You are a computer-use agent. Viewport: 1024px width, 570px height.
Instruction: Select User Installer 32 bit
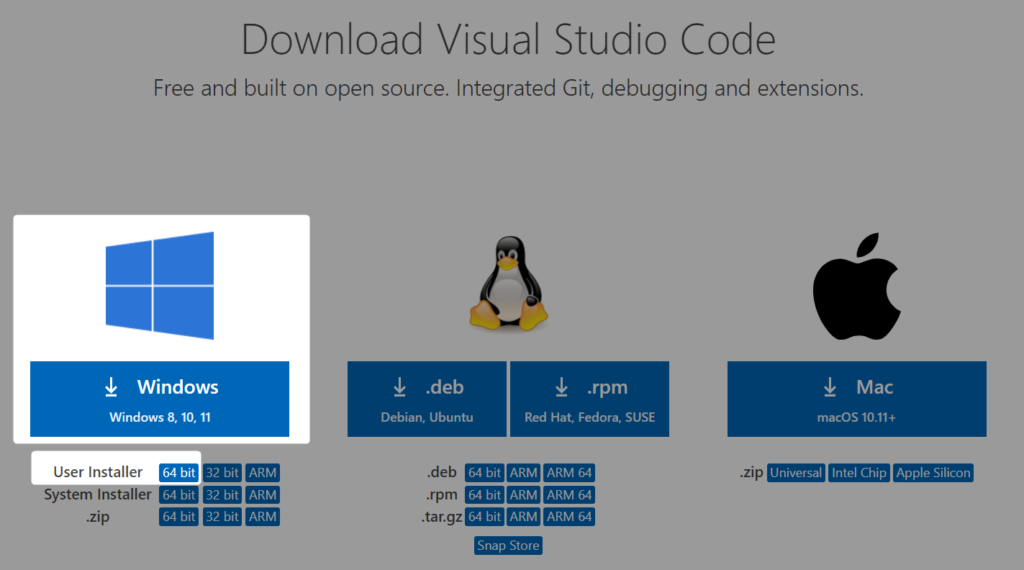click(222, 473)
